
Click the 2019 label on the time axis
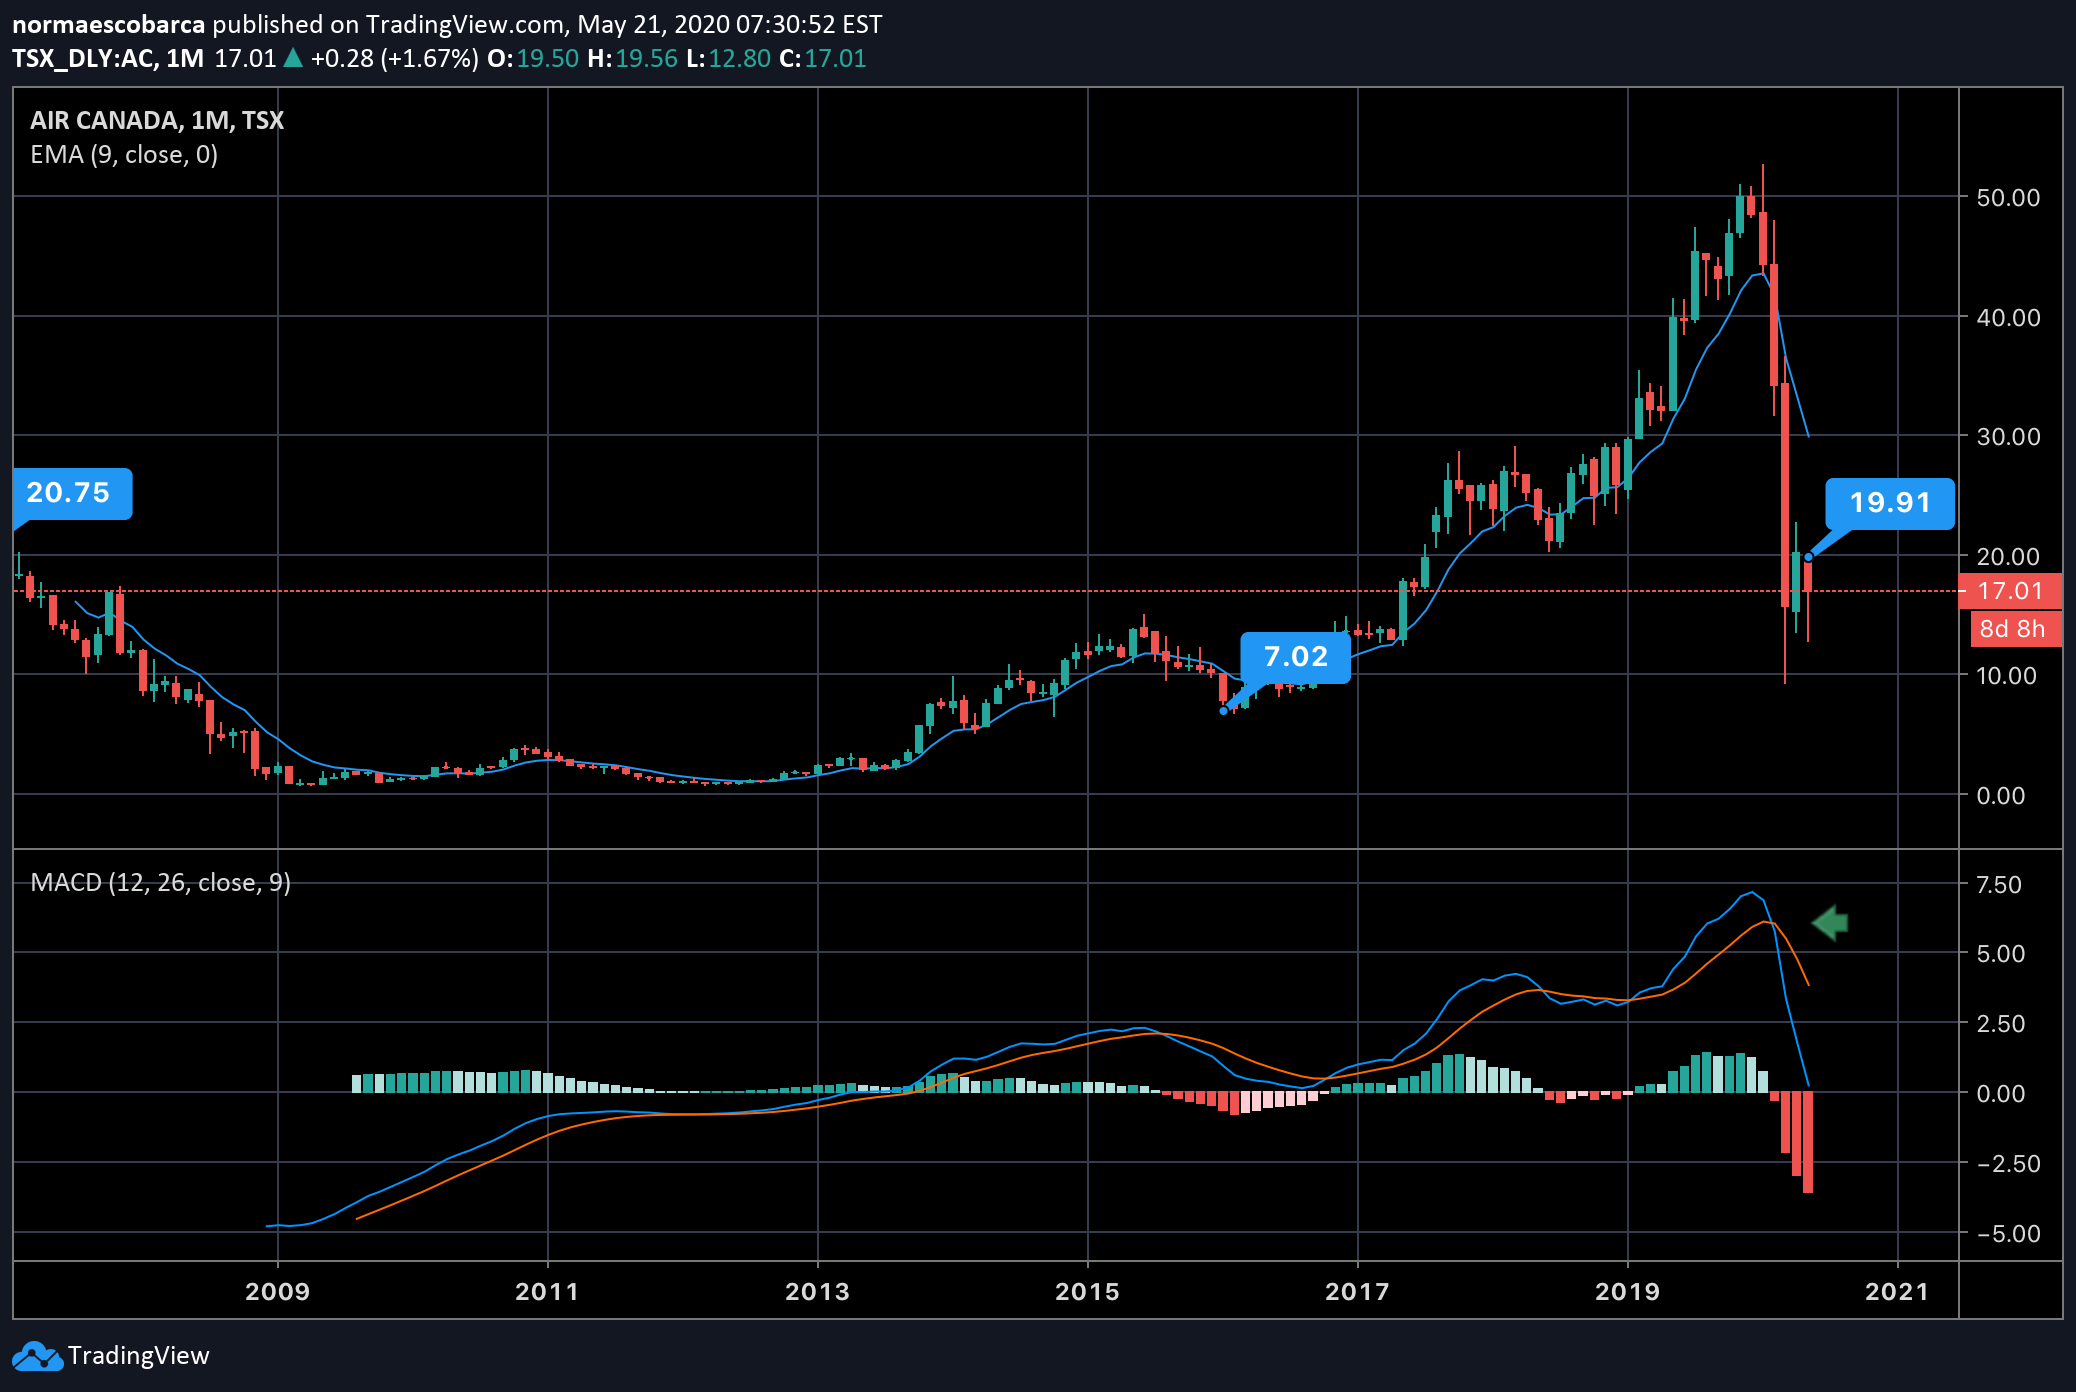tap(1627, 1291)
